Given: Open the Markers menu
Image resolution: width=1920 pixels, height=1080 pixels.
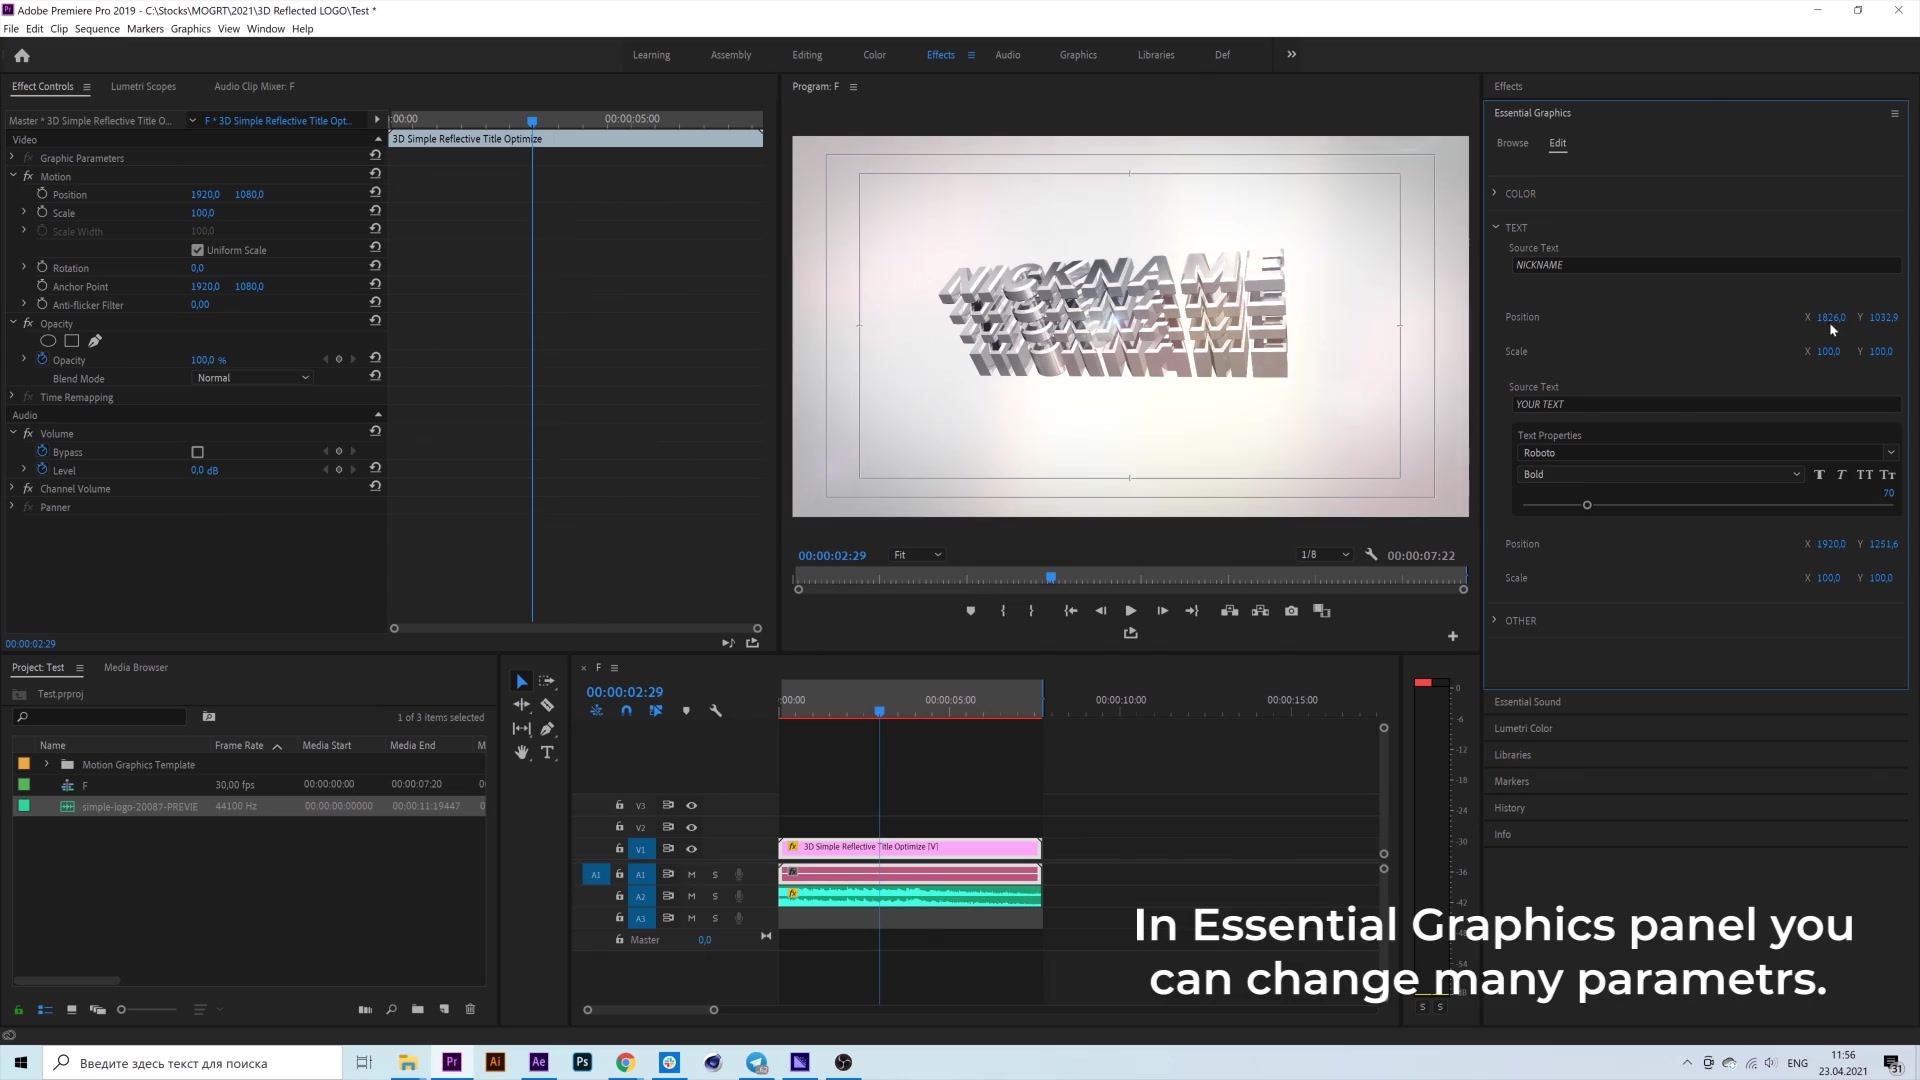Looking at the screenshot, I should [145, 29].
